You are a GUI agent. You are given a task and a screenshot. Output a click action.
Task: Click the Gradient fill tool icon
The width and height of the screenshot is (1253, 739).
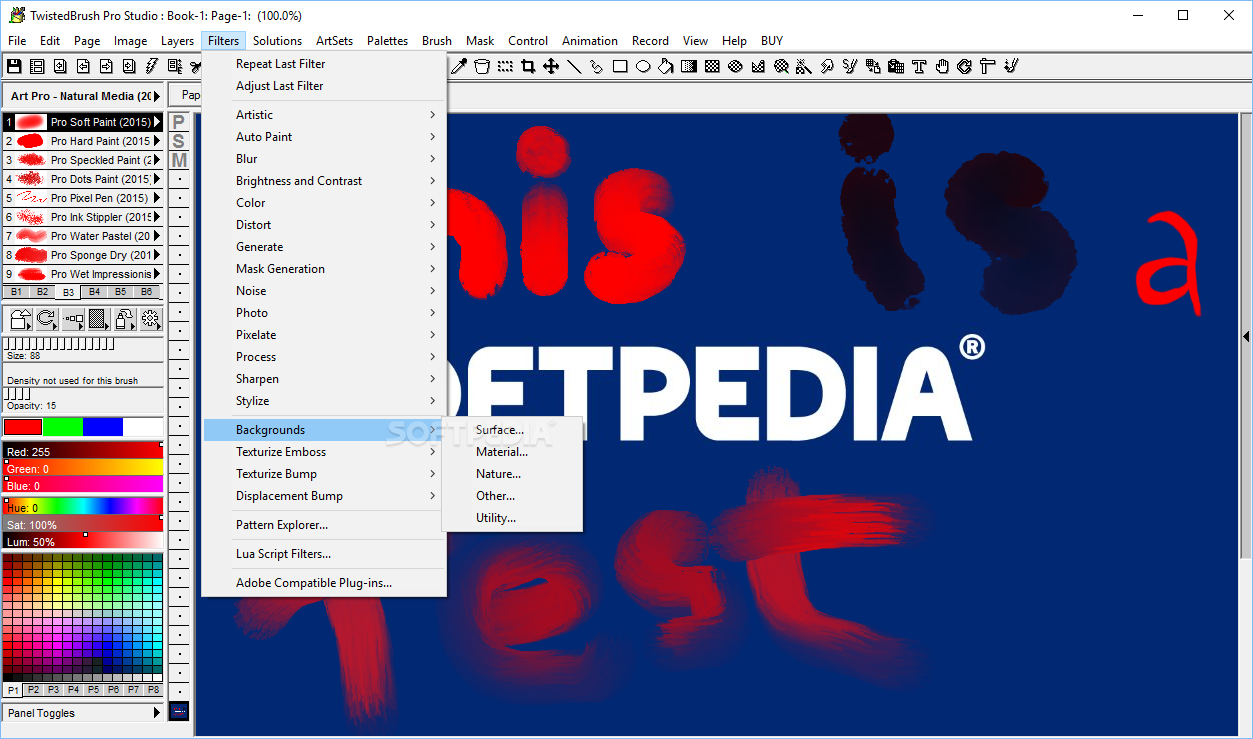689,66
